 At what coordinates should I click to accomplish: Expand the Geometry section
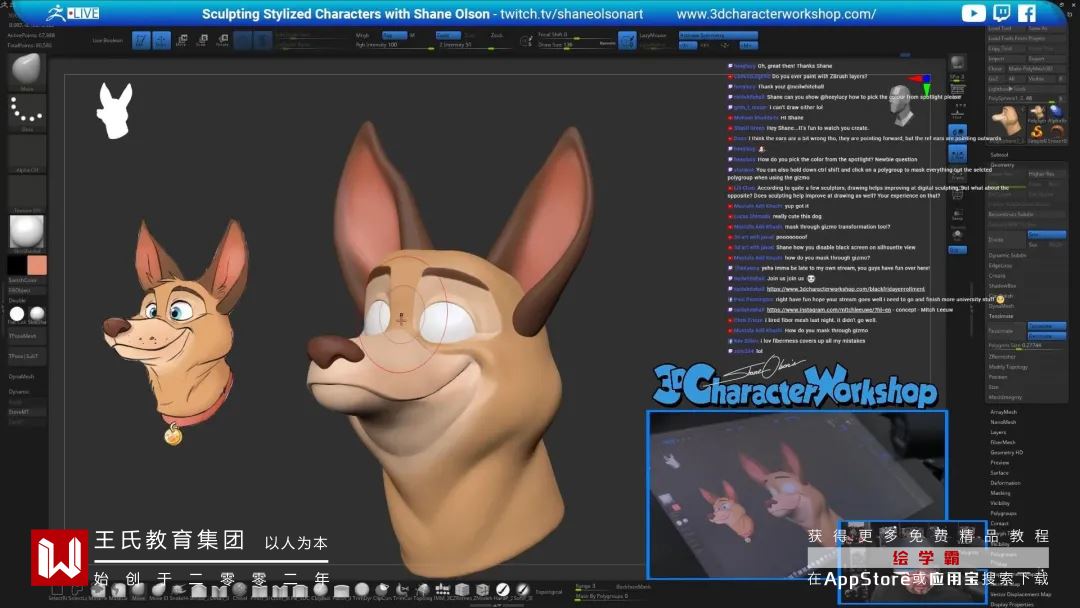click(1002, 165)
